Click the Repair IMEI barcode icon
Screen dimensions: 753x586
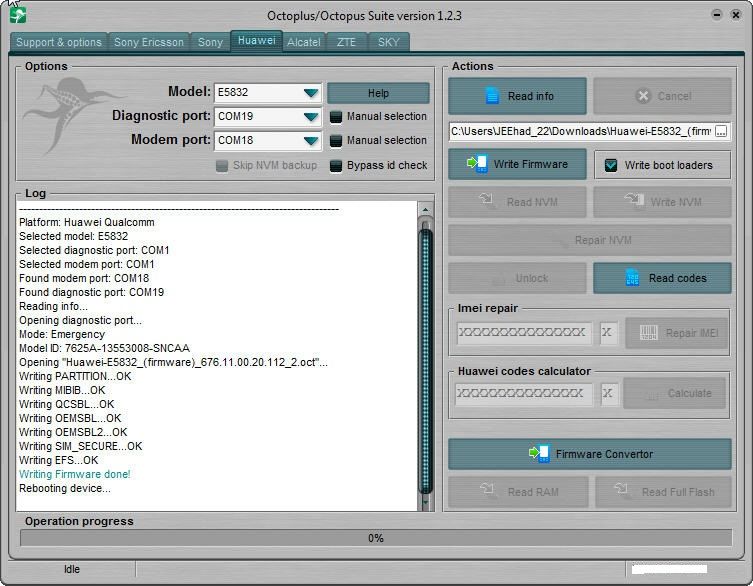click(x=649, y=332)
